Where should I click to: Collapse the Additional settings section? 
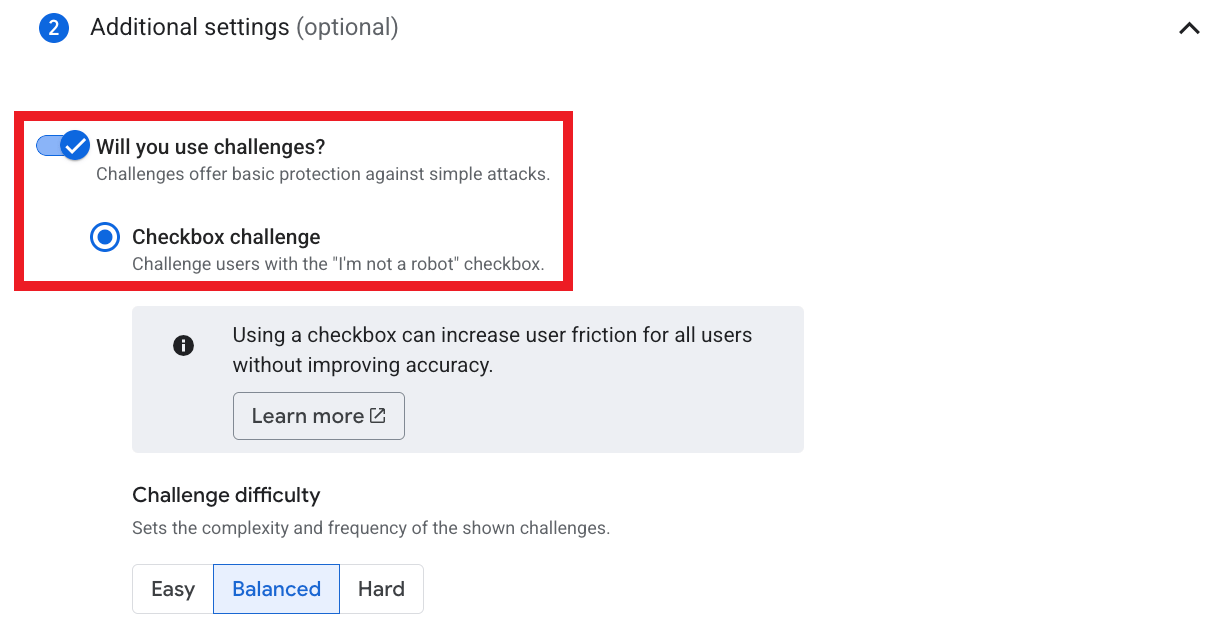pyautogui.click(x=1188, y=28)
